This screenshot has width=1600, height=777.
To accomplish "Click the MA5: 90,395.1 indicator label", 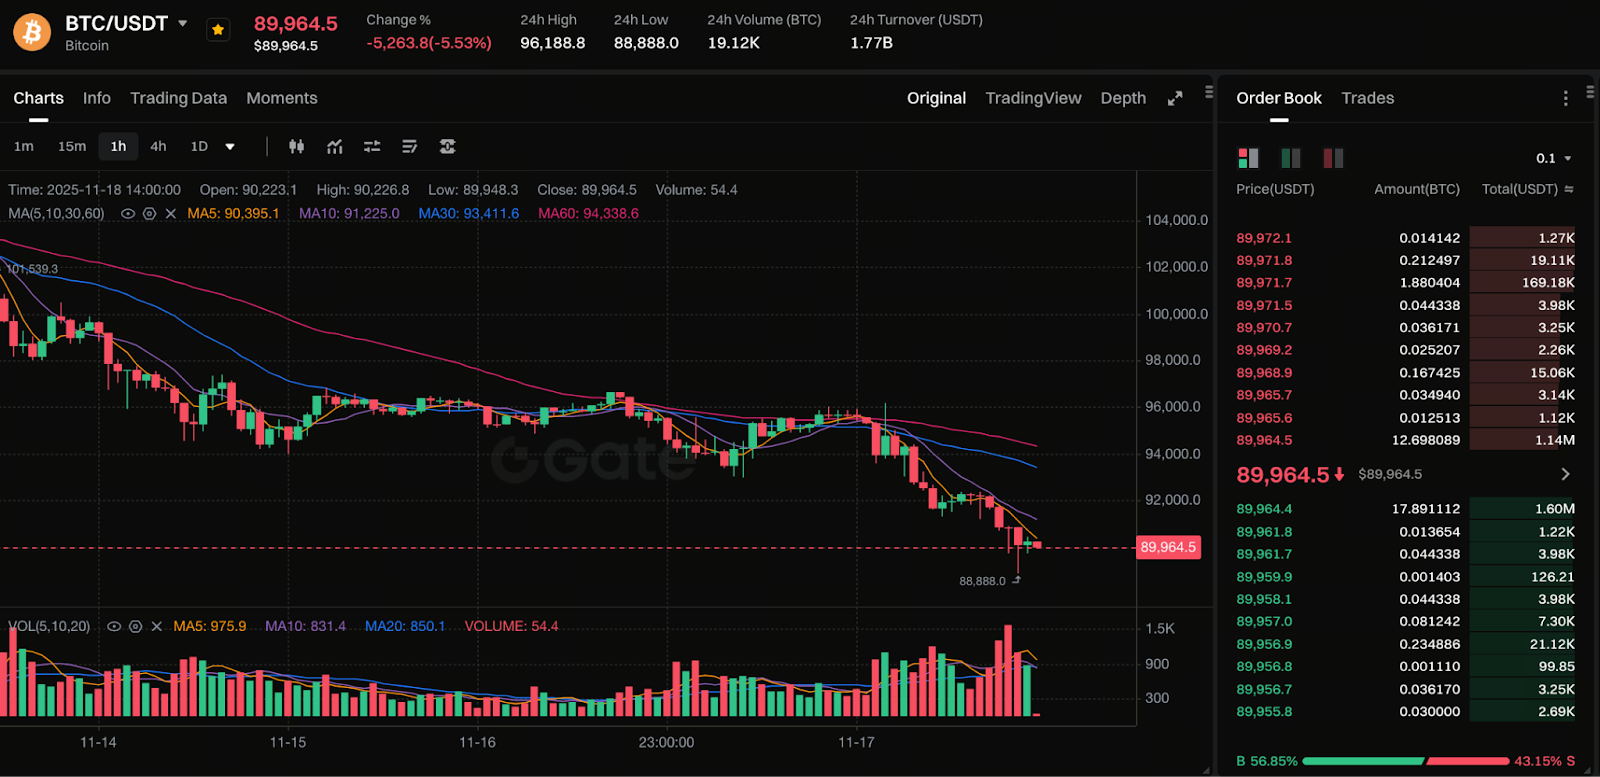I will (x=234, y=214).
